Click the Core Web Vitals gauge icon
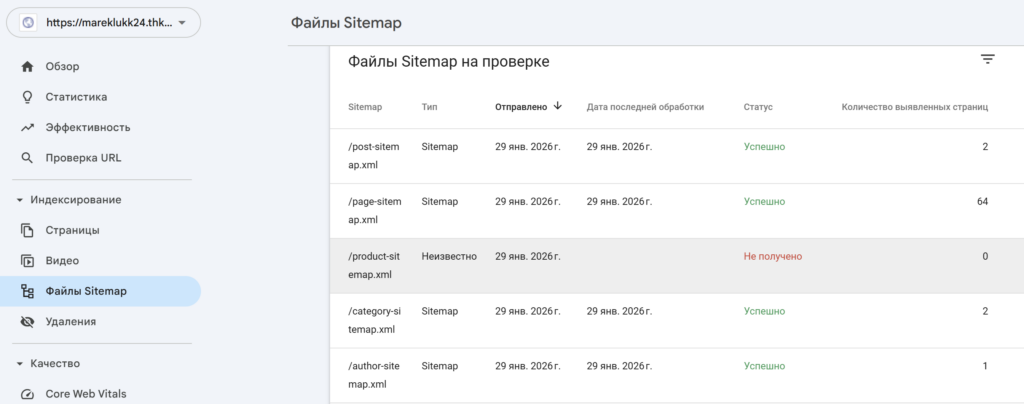This screenshot has width=1024, height=404. coord(28,394)
